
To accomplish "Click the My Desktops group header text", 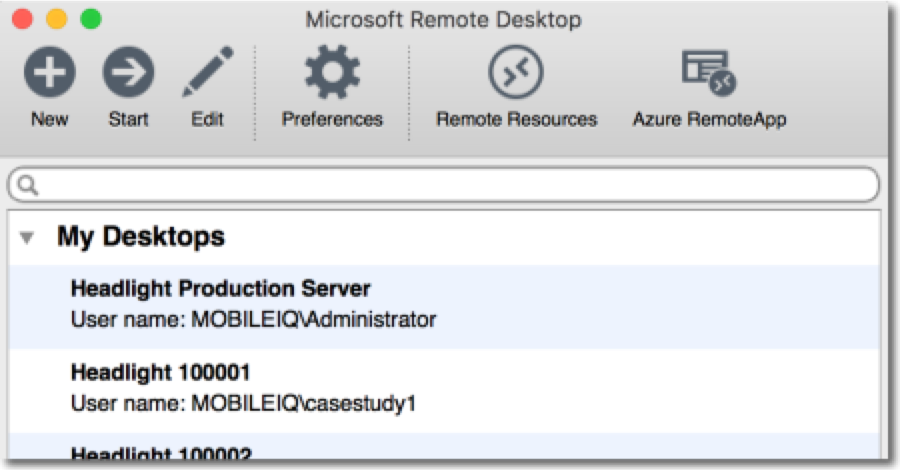I will coord(140,237).
